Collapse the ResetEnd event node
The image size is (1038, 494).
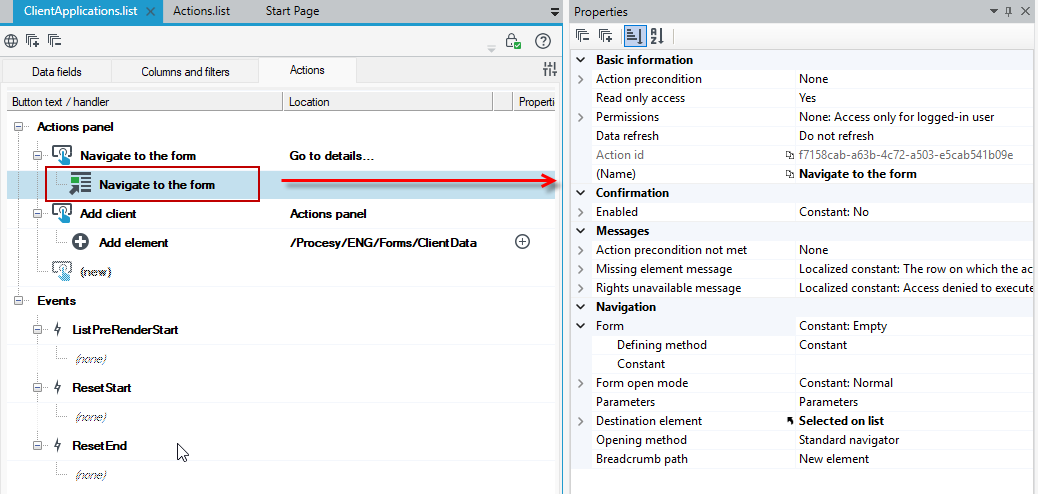point(38,446)
